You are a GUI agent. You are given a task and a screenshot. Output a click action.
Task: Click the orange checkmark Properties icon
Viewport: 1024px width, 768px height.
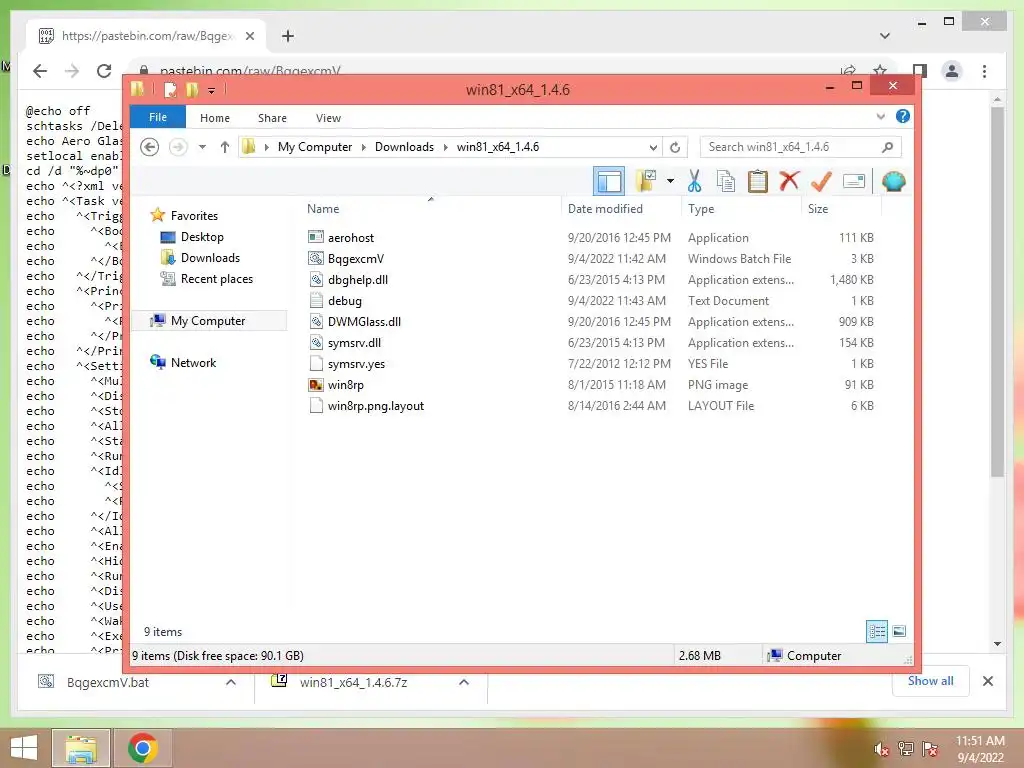[x=821, y=181]
